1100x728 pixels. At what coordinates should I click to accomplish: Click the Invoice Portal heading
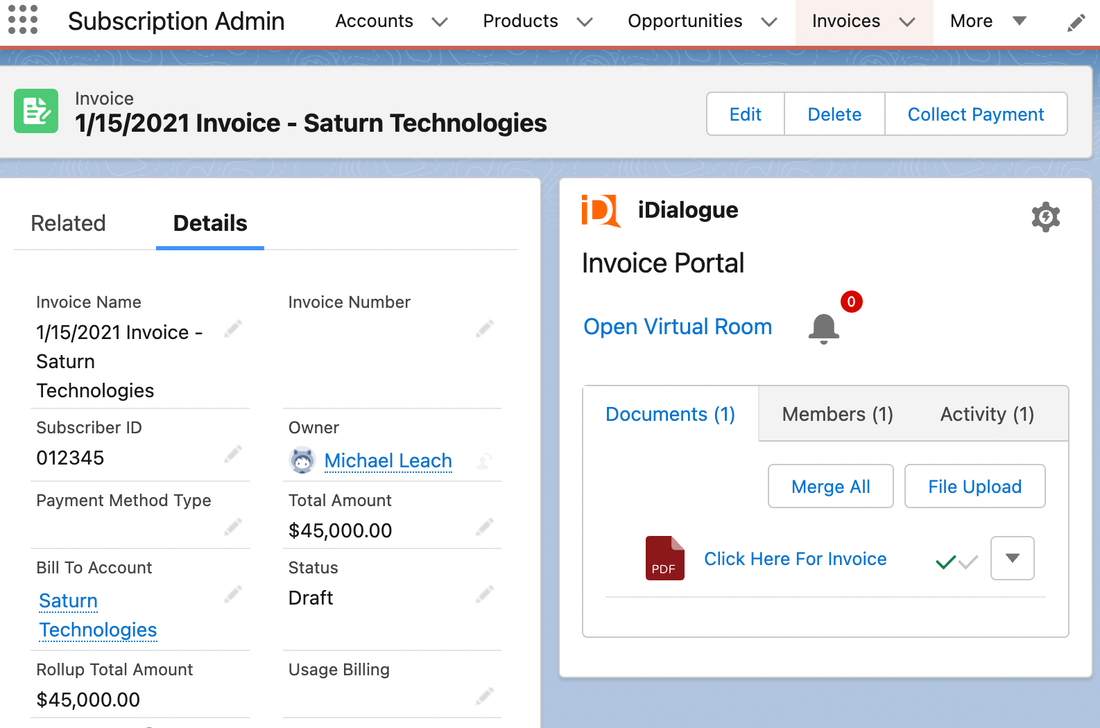tap(663, 263)
